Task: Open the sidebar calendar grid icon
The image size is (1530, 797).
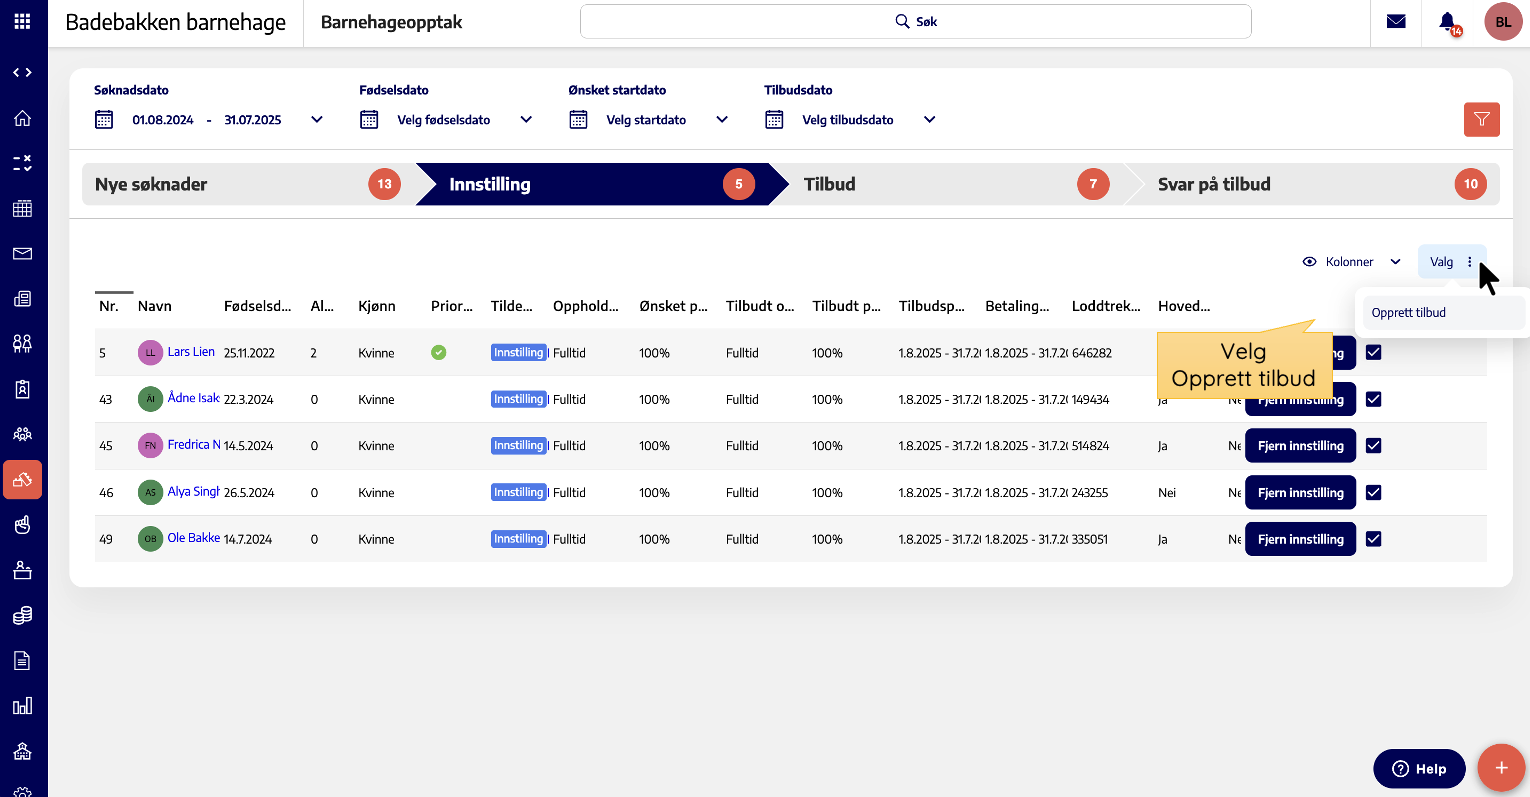Action: click(22, 208)
